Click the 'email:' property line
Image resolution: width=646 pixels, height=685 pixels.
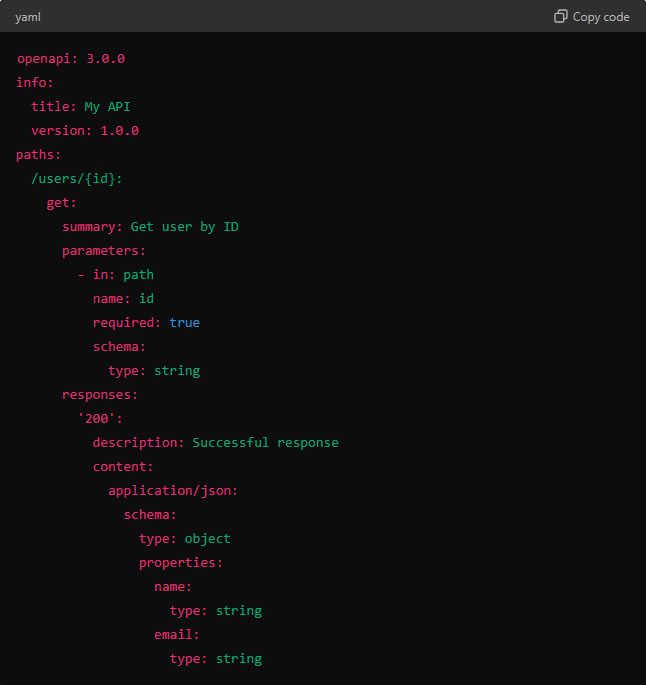[x=177, y=634]
